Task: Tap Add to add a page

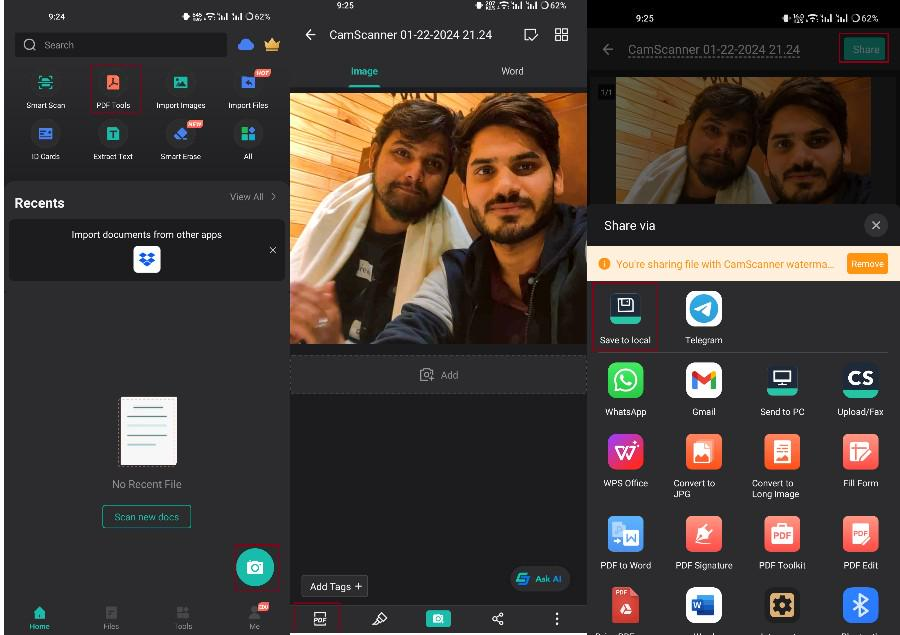Action: pyautogui.click(x=439, y=375)
